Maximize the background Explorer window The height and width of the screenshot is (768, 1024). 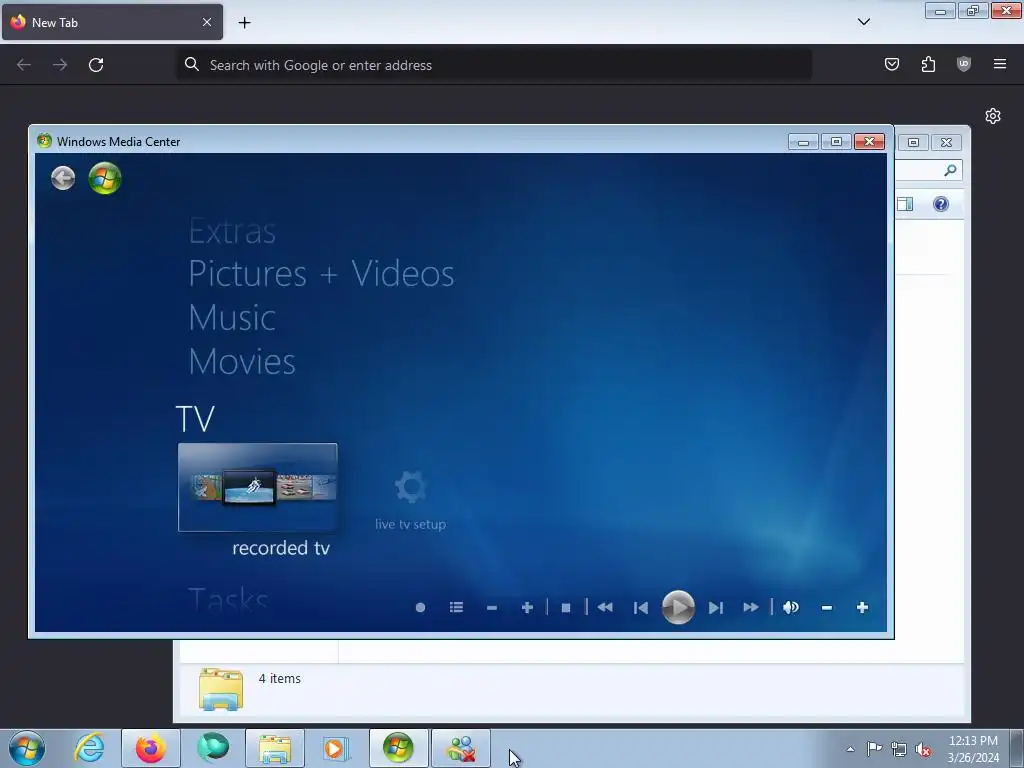914,142
